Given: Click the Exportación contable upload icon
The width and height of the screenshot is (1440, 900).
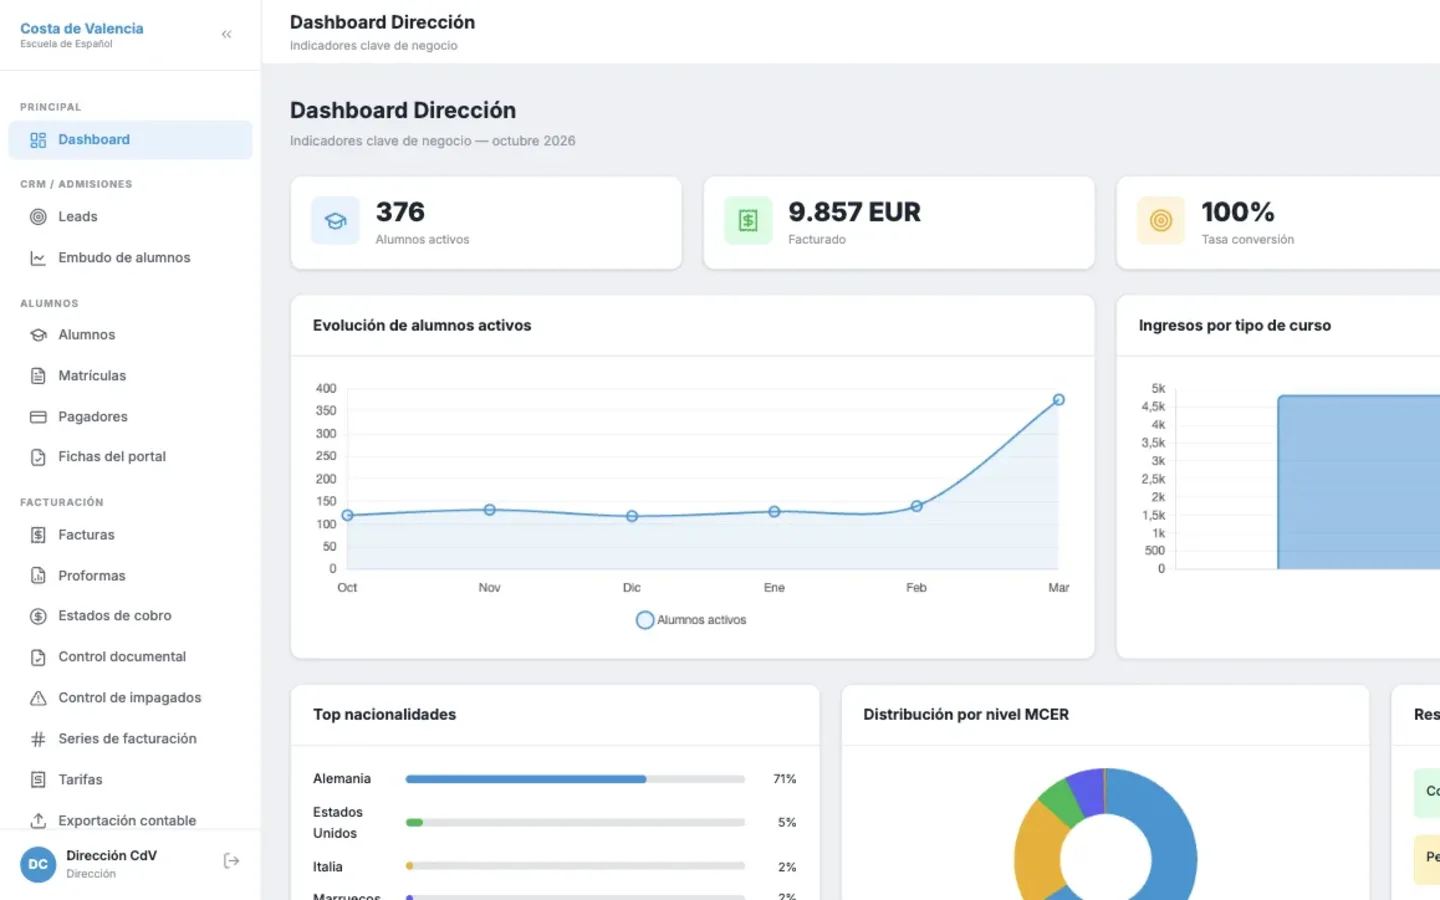Looking at the screenshot, I should (x=38, y=821).
